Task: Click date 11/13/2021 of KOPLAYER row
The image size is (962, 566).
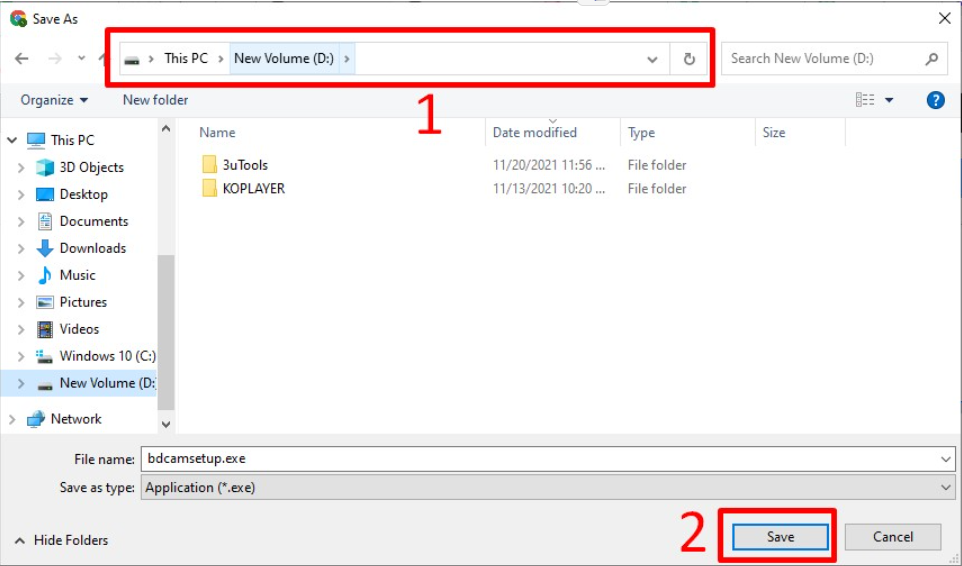Action: (x=548, y=188)
